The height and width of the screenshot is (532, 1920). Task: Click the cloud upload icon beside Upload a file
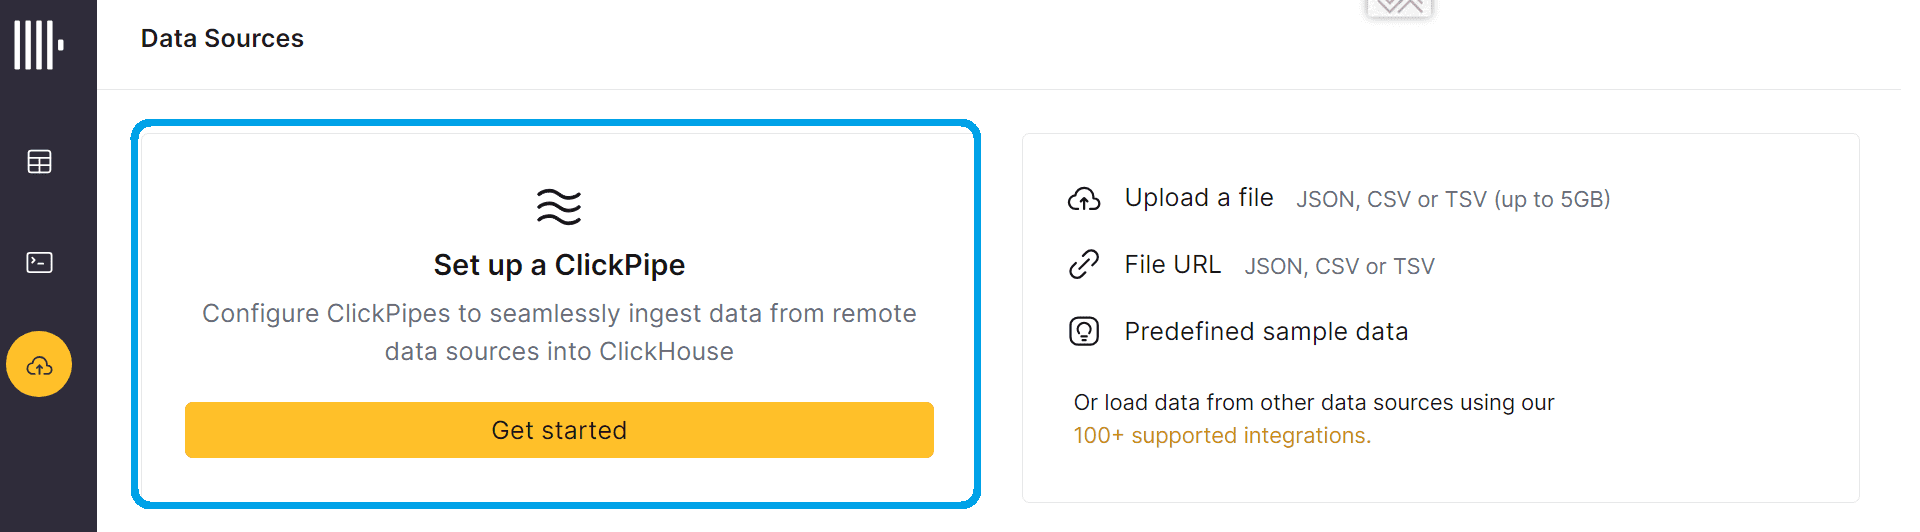1084,199
